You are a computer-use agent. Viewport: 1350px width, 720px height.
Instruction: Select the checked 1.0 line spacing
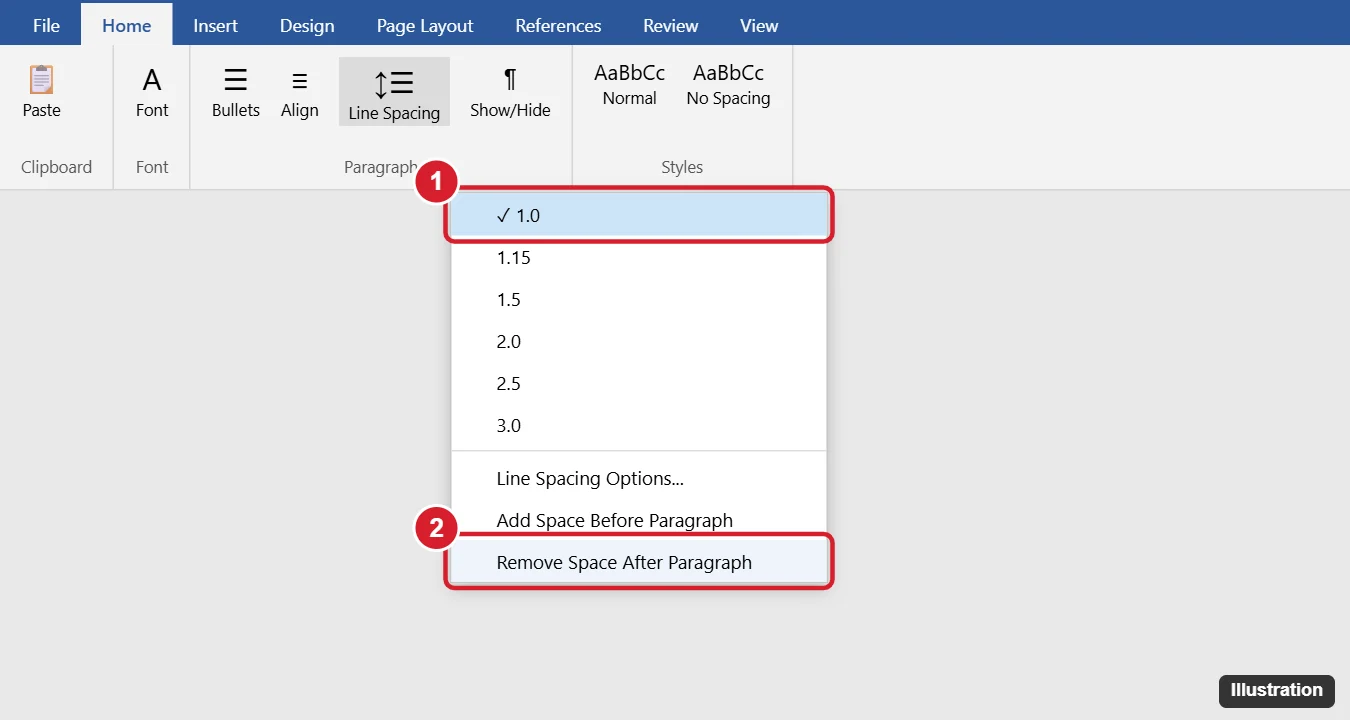639,215
